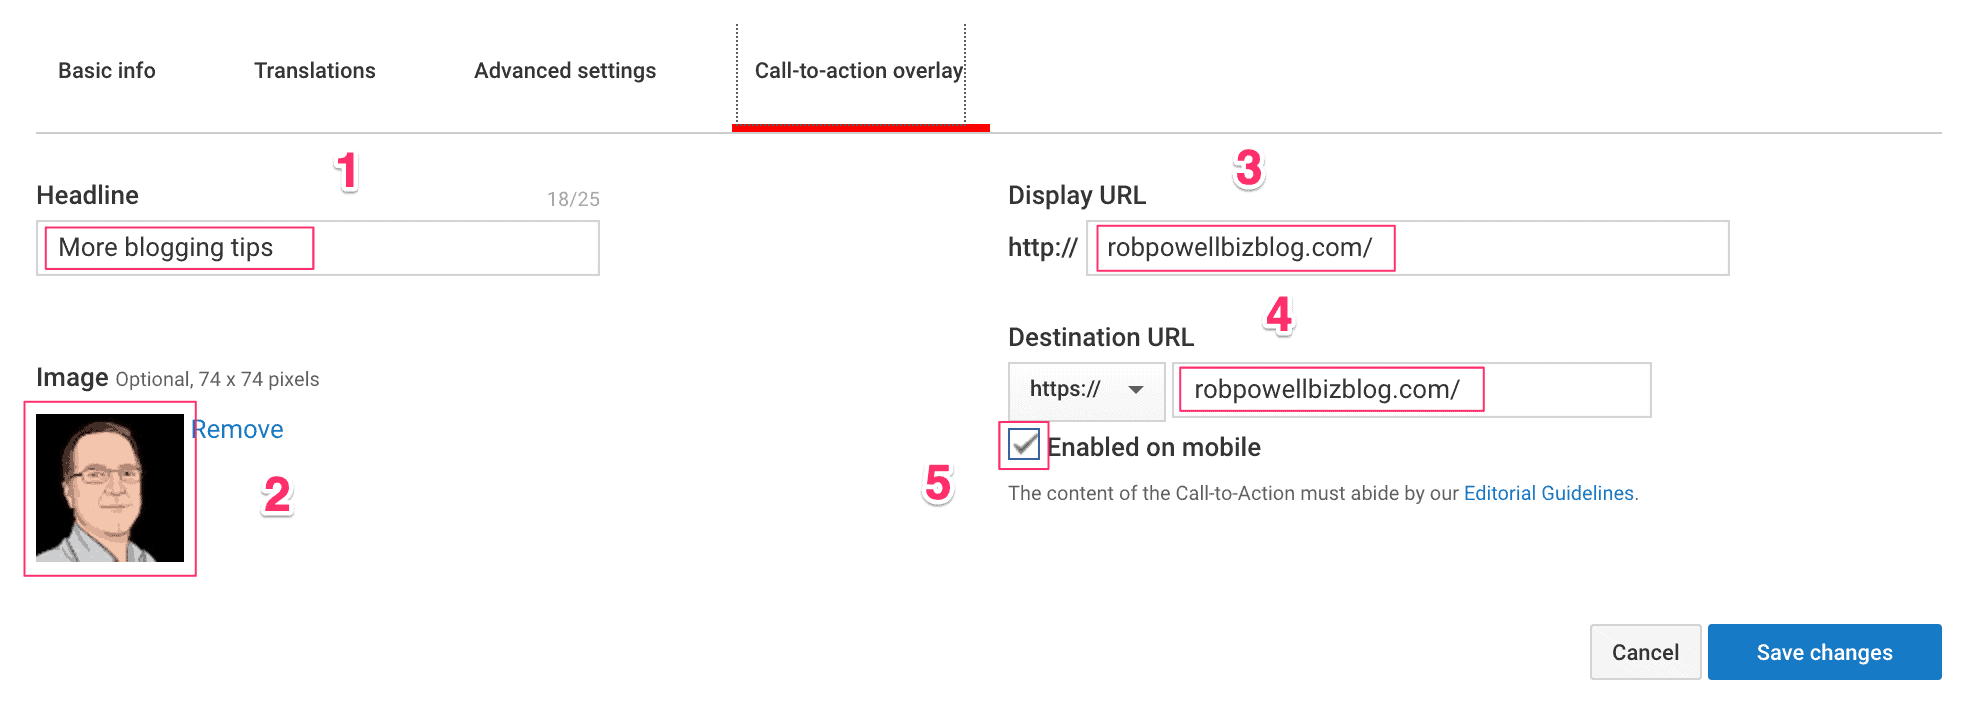The image size is (1976, 710).
Task: Click the Cancel button
Action: point(1645,652)
